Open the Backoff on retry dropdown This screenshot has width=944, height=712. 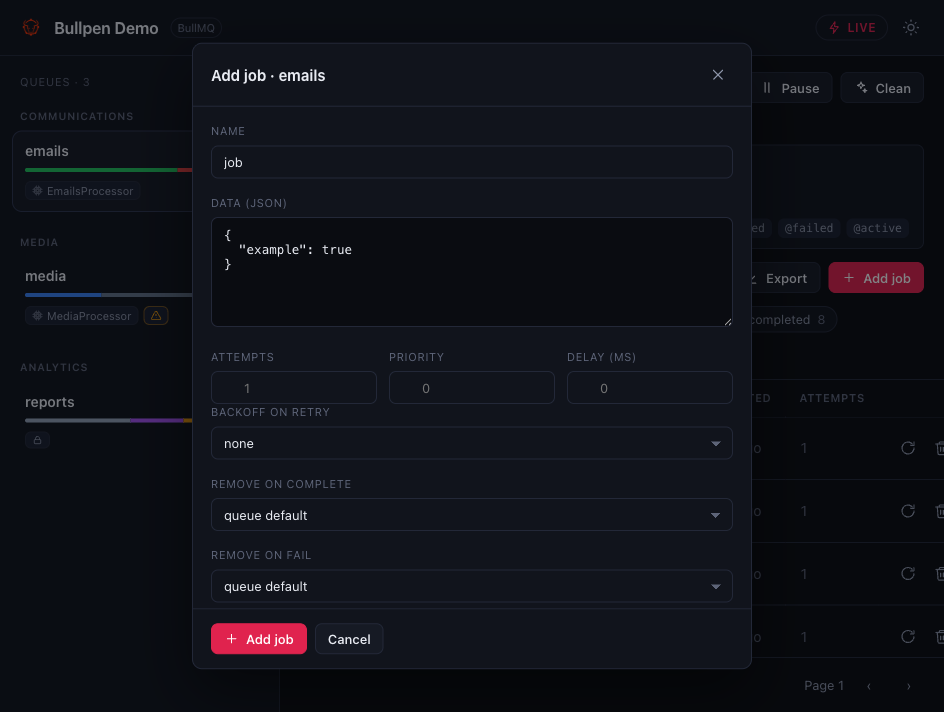click(471, 444)
